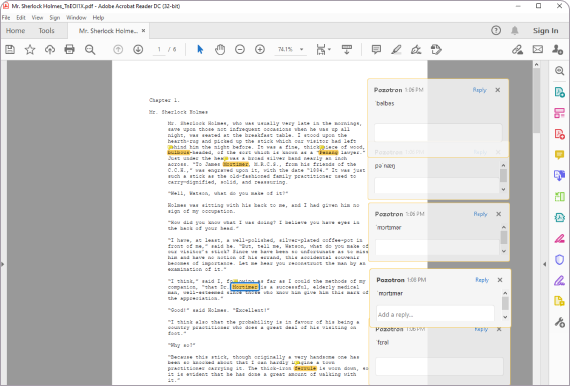Open the Protect shield tool in right pane
The width and height of the screenshot is (570, 386).
tap(559, 260)
